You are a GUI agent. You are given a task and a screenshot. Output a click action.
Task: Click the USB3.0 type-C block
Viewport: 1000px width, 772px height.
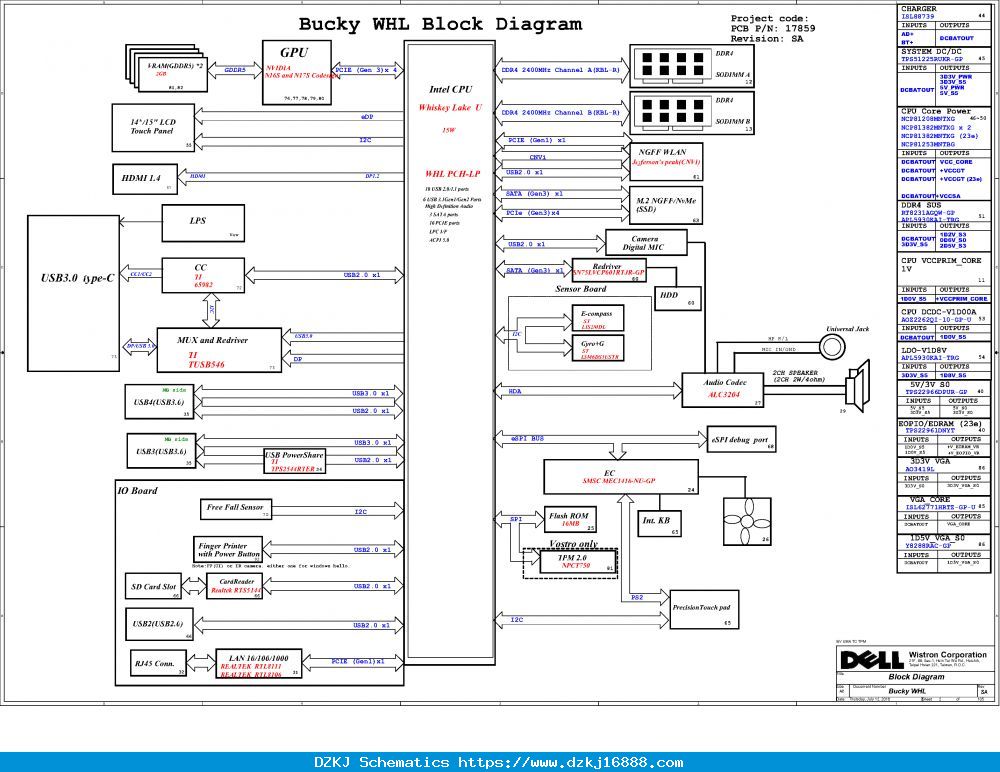point(73,293)
